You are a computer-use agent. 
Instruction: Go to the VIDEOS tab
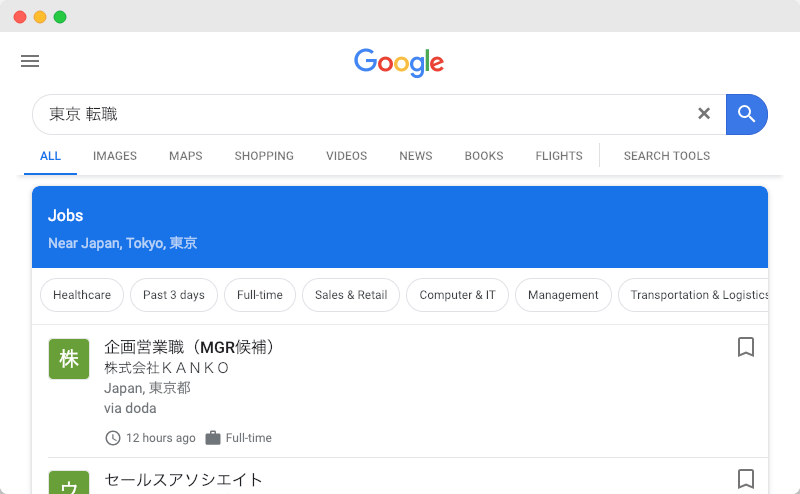[346, 156]
